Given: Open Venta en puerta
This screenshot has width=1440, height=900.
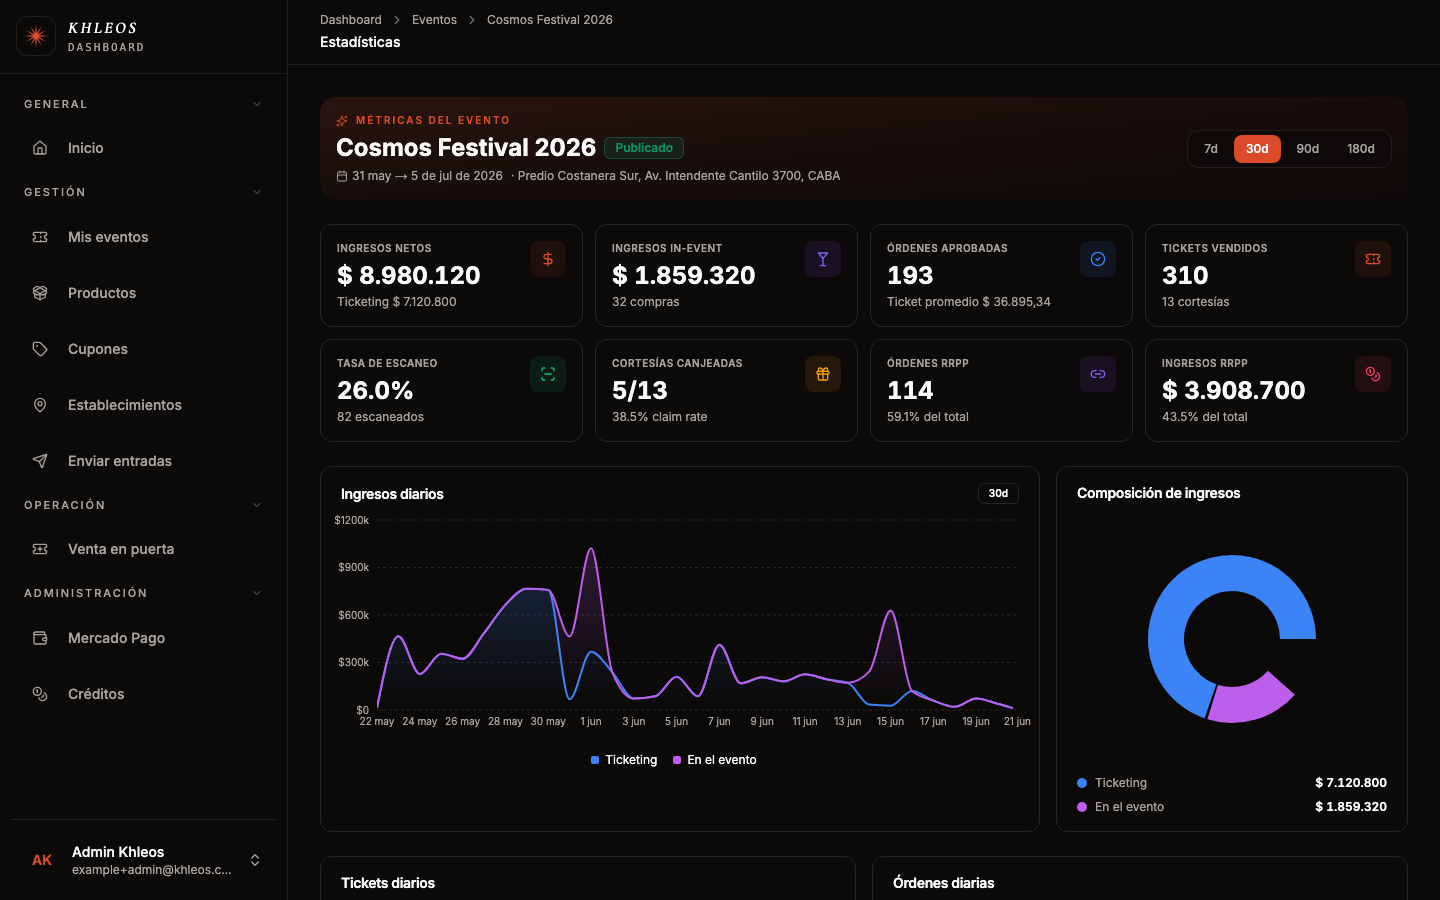Looking at the screenshot, I should click(x=143, y=549).
